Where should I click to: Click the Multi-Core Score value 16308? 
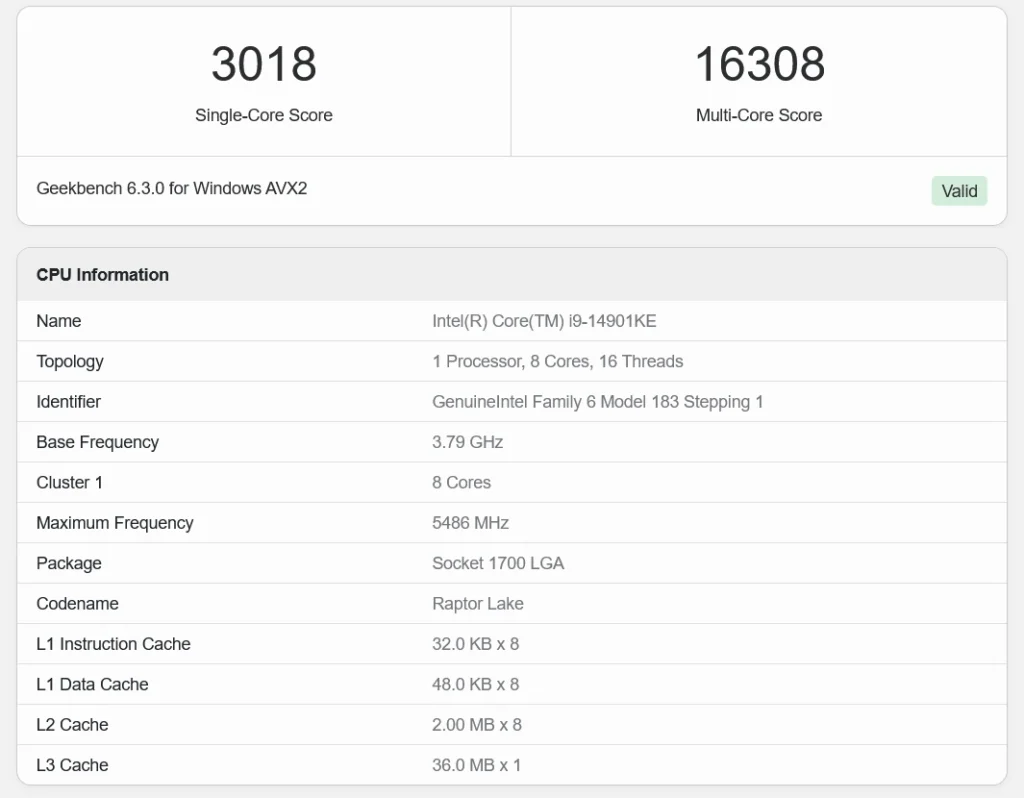[x=759, y=65]
